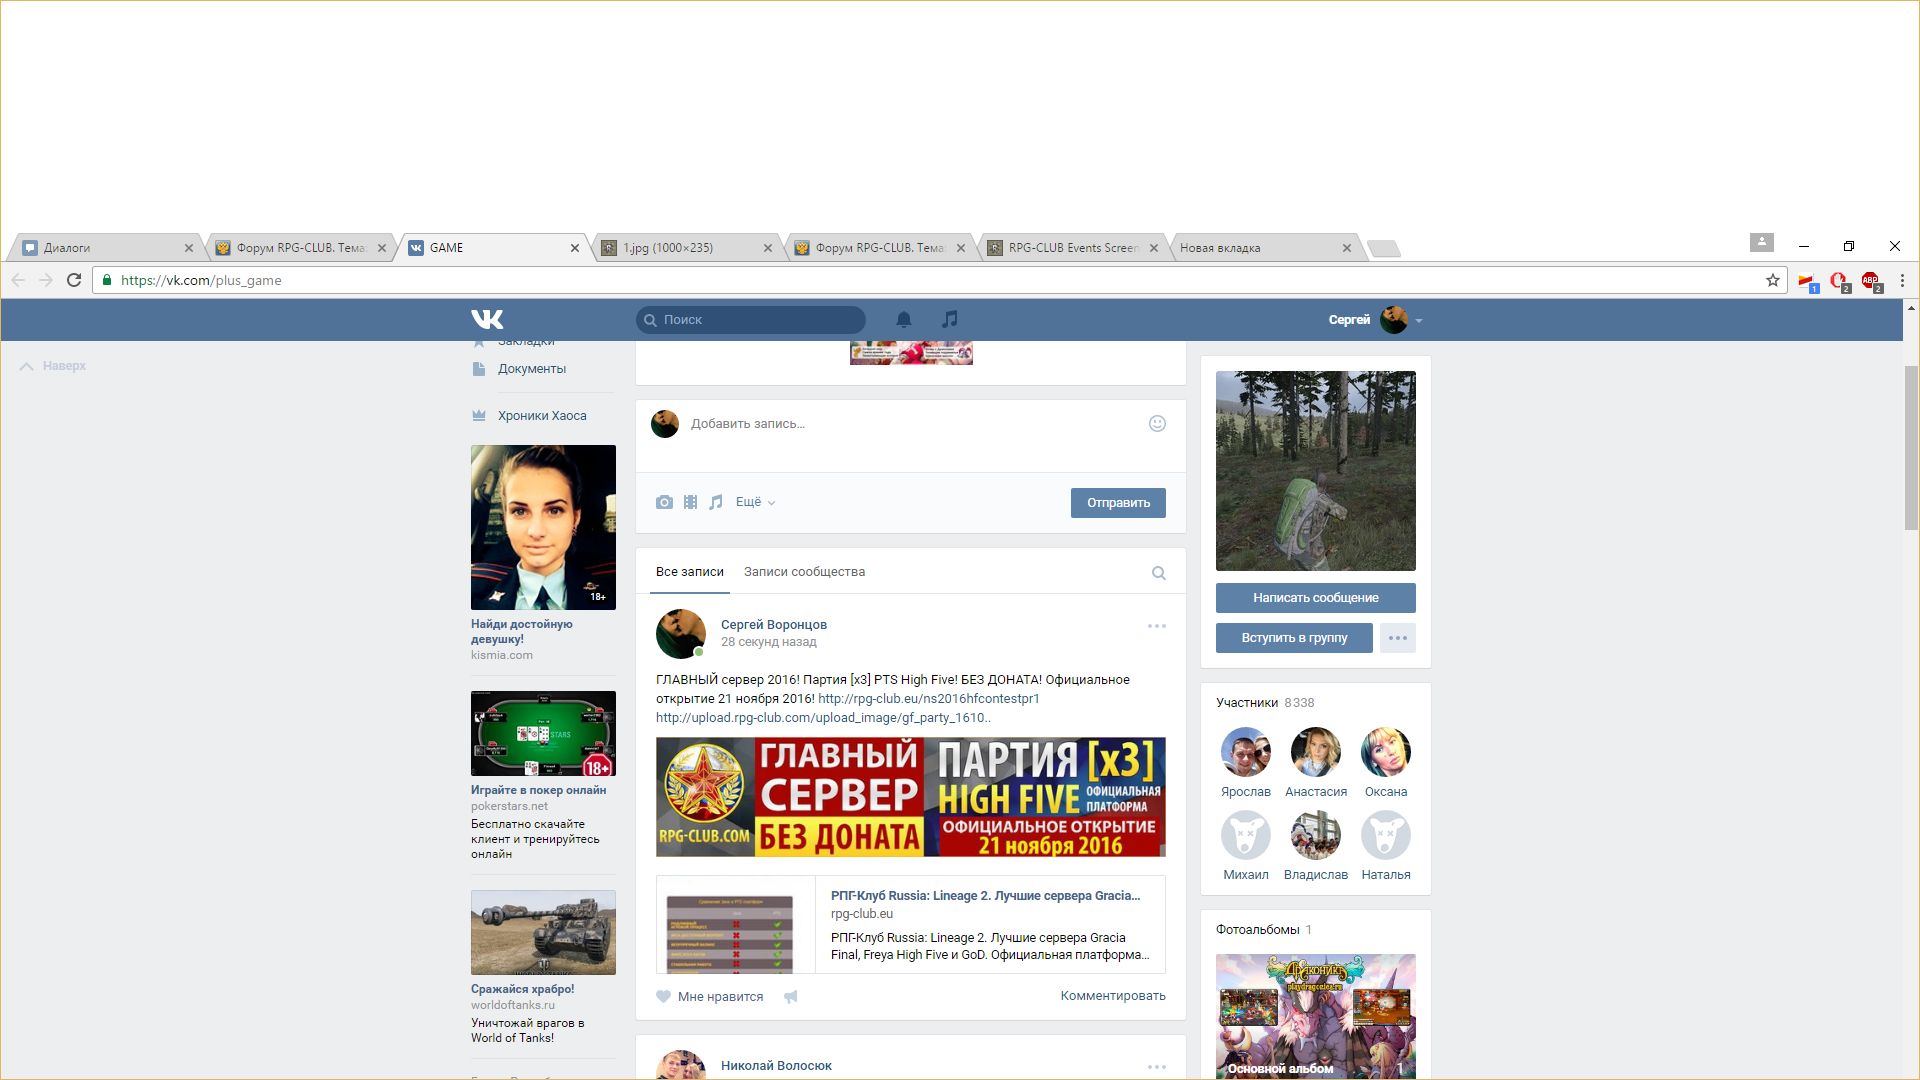Open Фотоальбомы section header
Viewport: 1920px width, 1080px height.
pyautogui.click(x=1263, y=930)
